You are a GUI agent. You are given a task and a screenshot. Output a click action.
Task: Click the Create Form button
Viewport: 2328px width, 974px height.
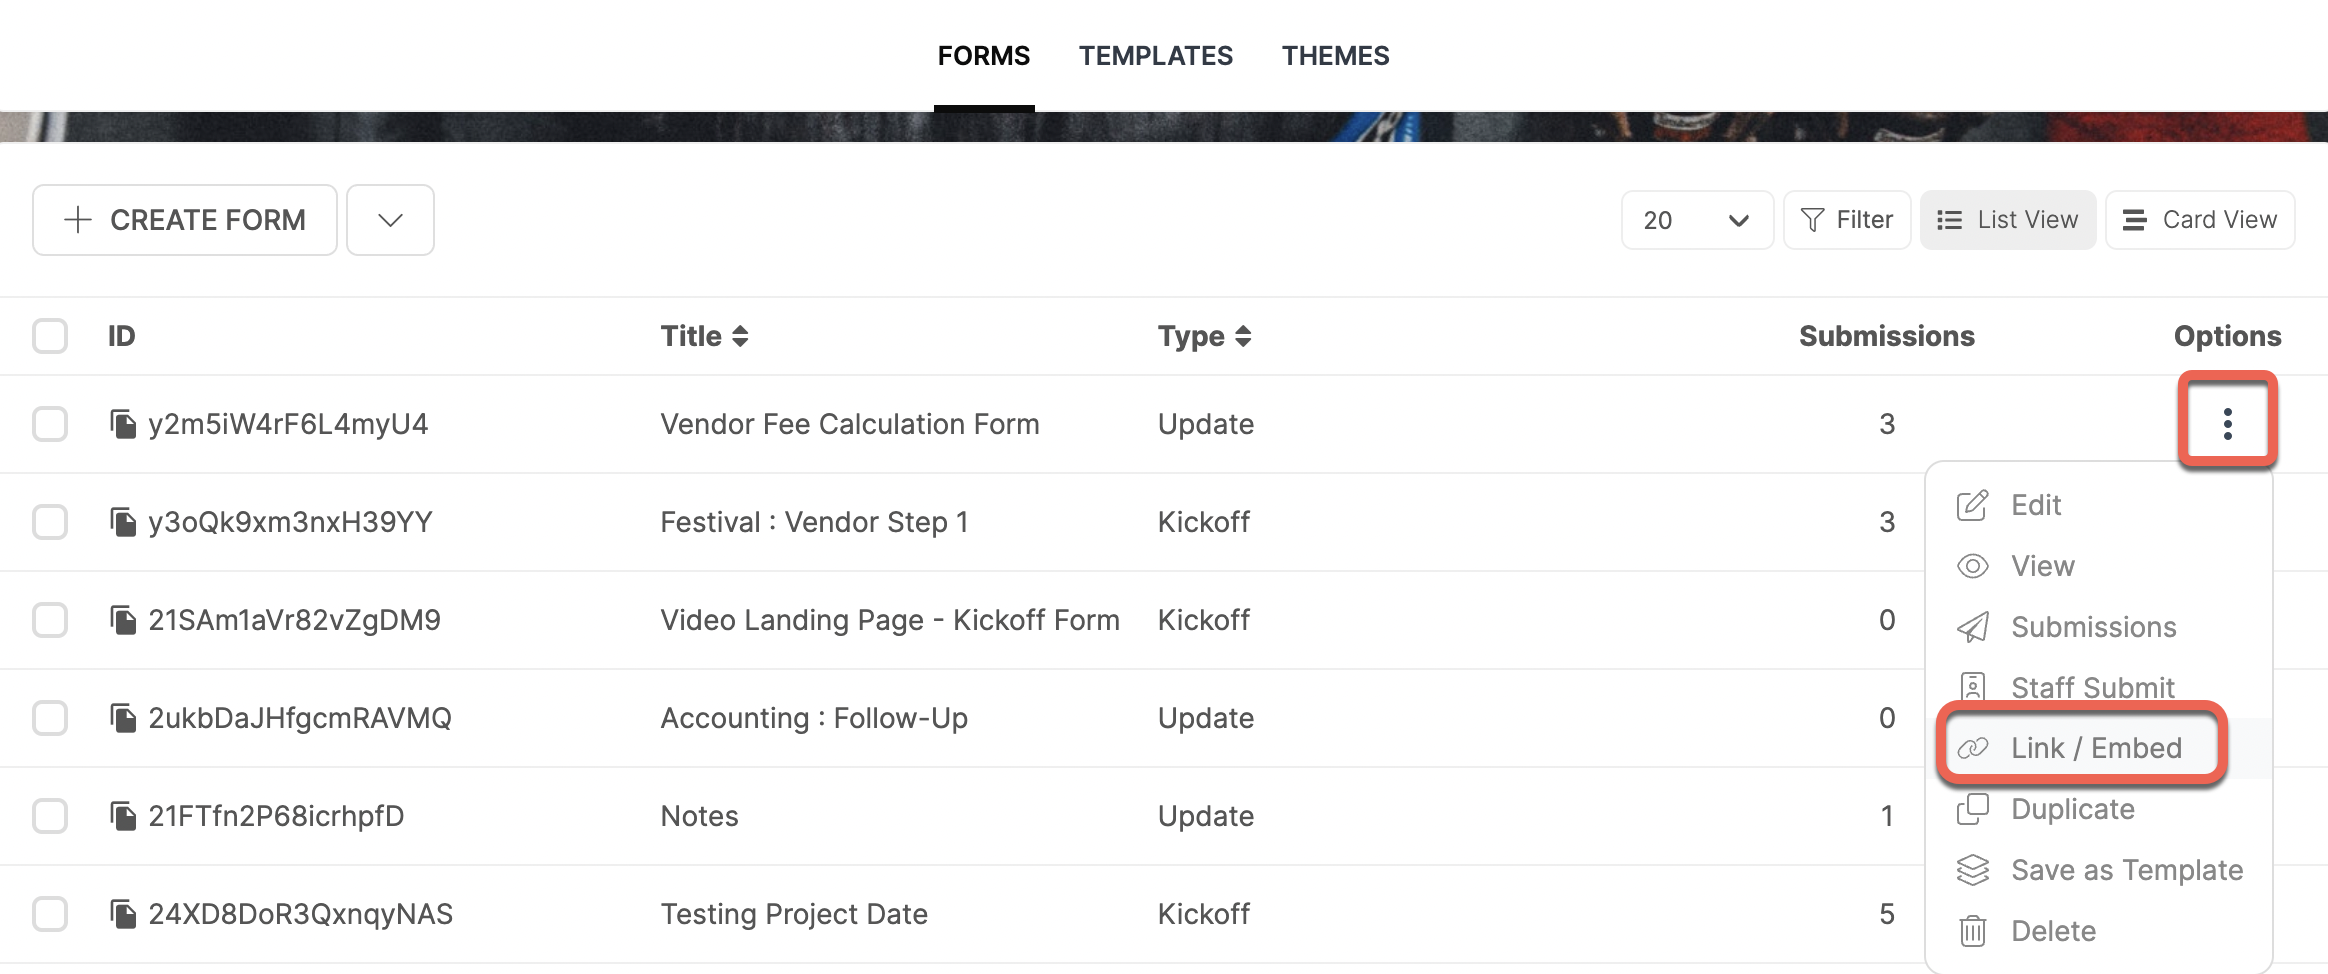click(x=185, y=220)
